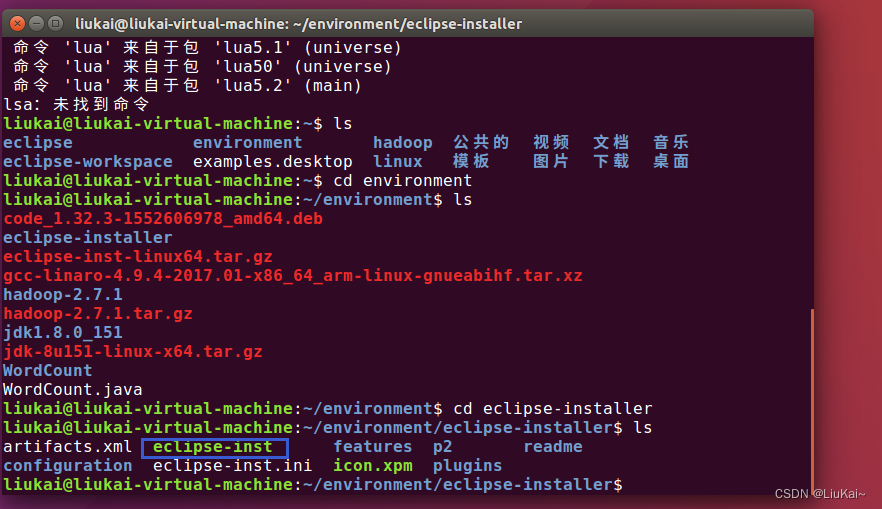Click 'eclipse-inst-linux64.tar.gz' archive name
This screenshot has width=882, height=509.
[x=138, y=256]
